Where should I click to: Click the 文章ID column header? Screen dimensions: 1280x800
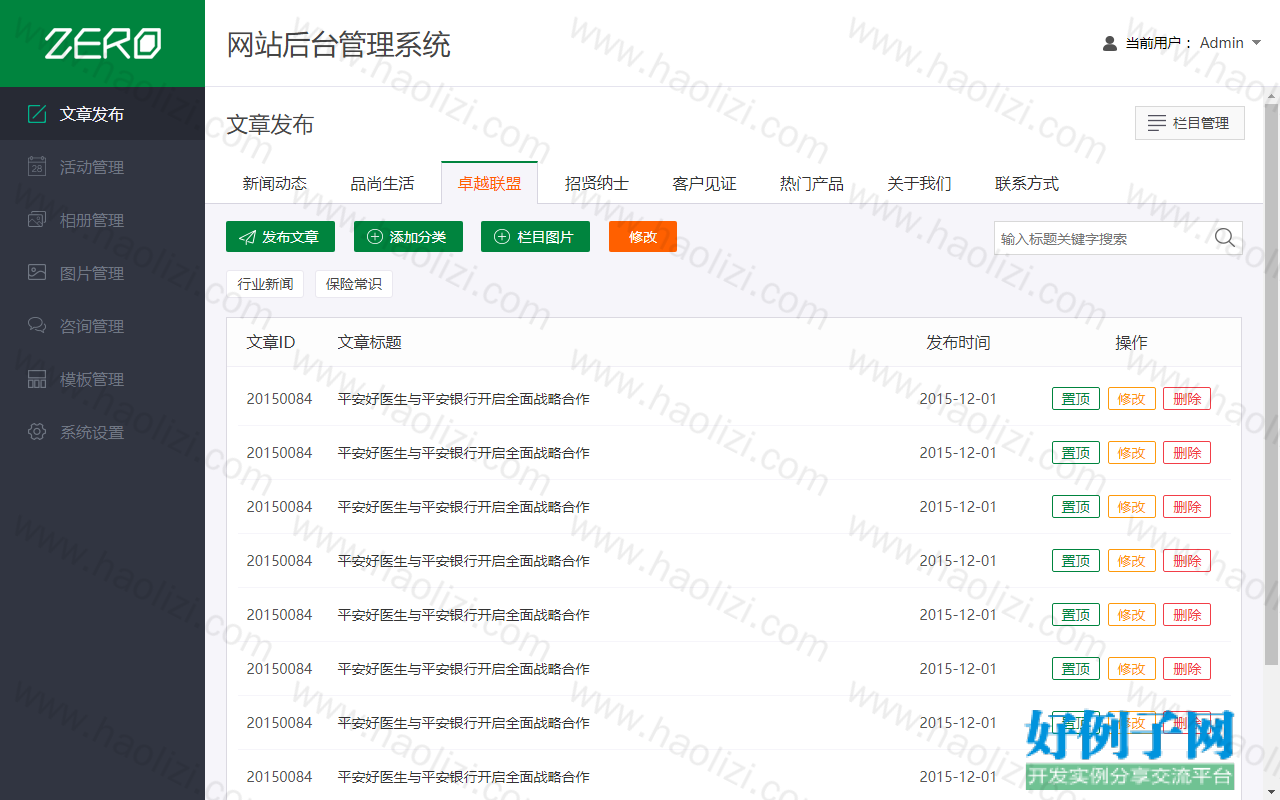pyautogui.click(x=271, y=342)
